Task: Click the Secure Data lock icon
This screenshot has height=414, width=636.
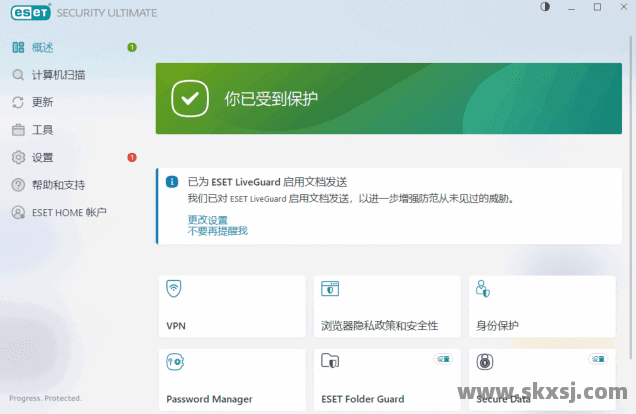Action: (485, 362)
